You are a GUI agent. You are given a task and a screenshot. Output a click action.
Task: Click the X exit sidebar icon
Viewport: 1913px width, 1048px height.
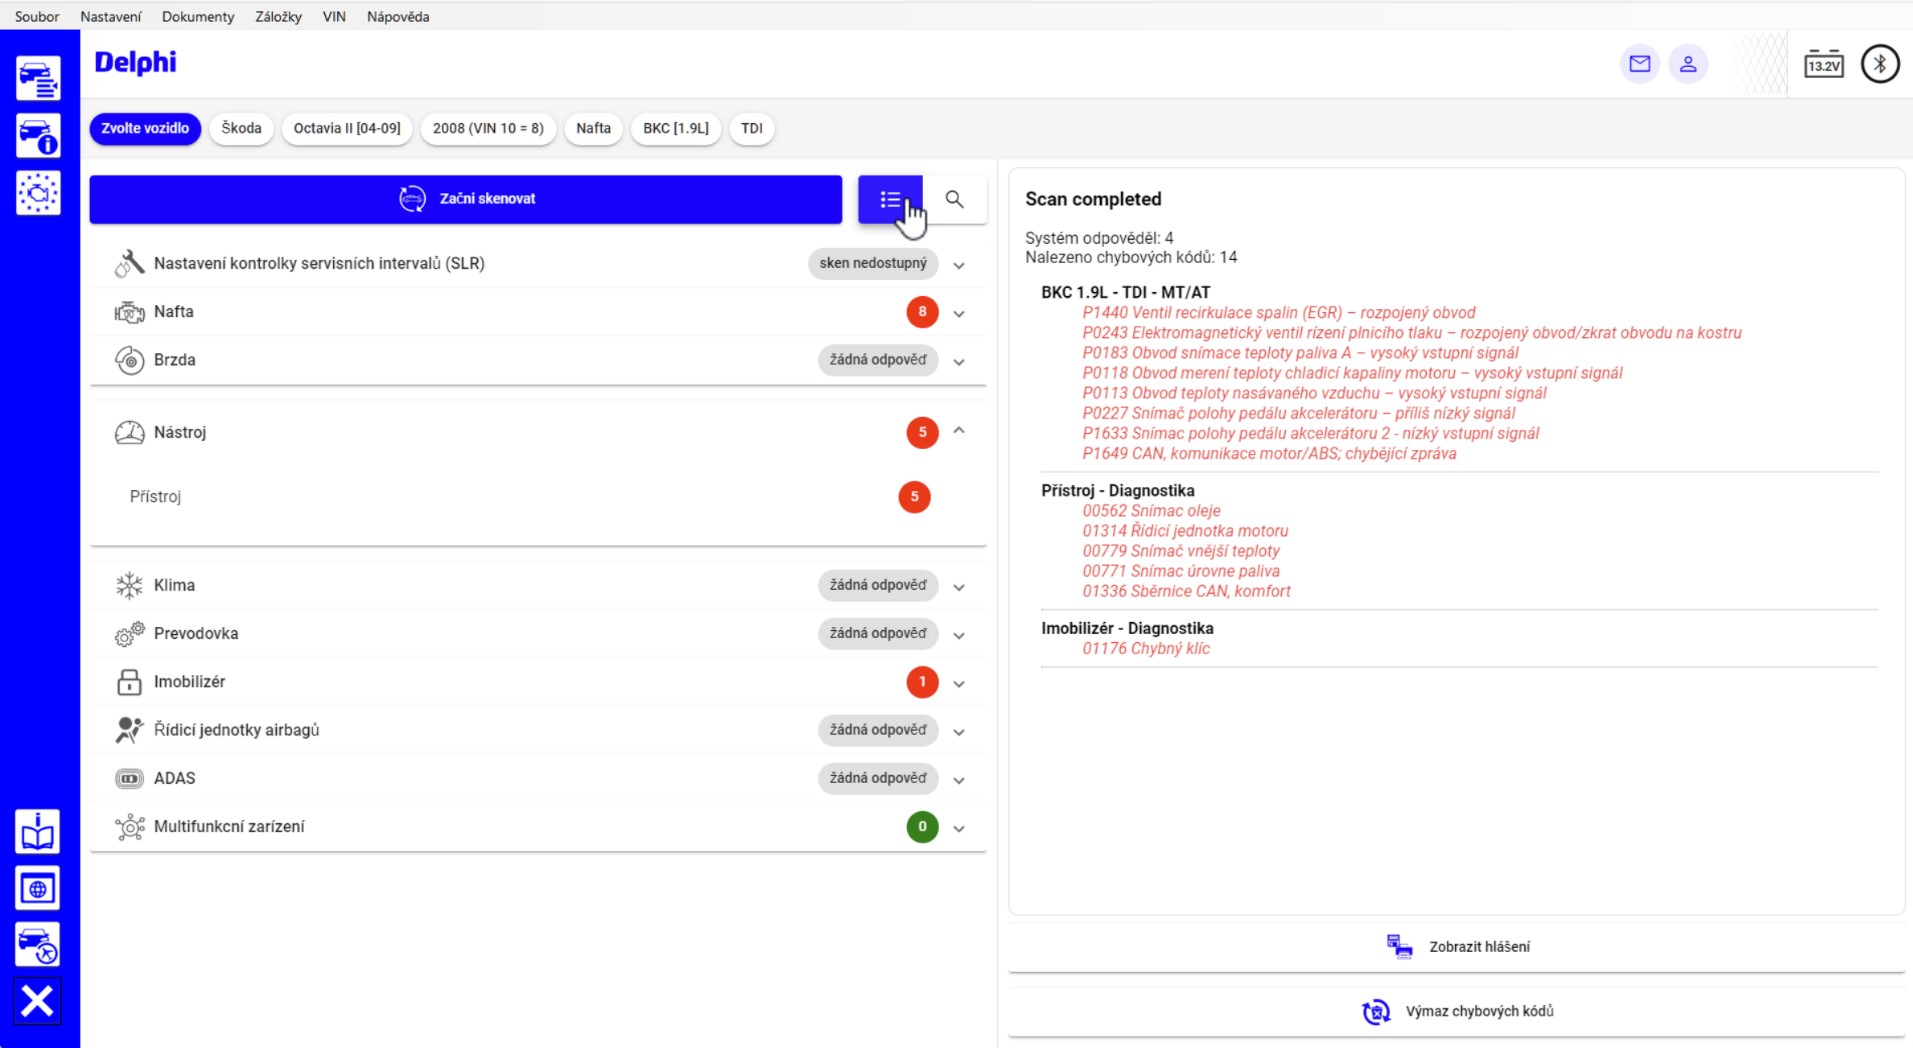[38, 1001]
